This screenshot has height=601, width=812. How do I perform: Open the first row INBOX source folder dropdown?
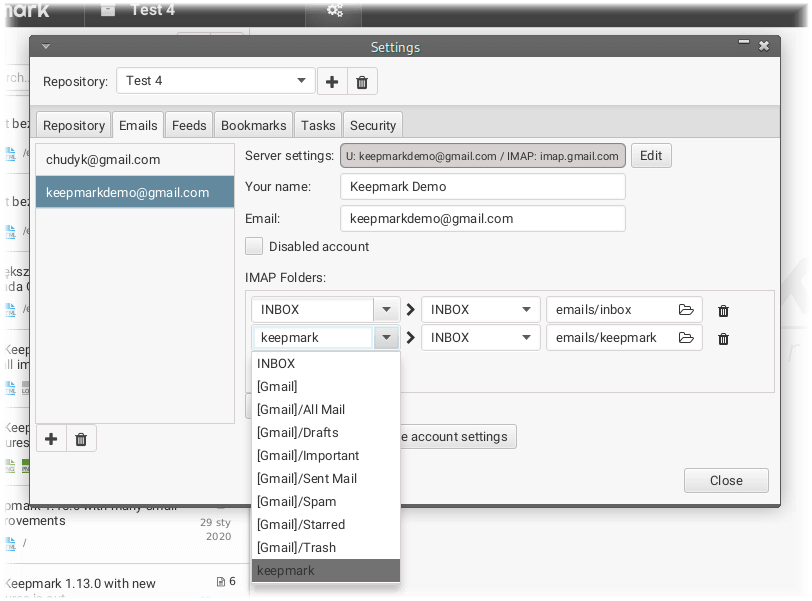386,310
